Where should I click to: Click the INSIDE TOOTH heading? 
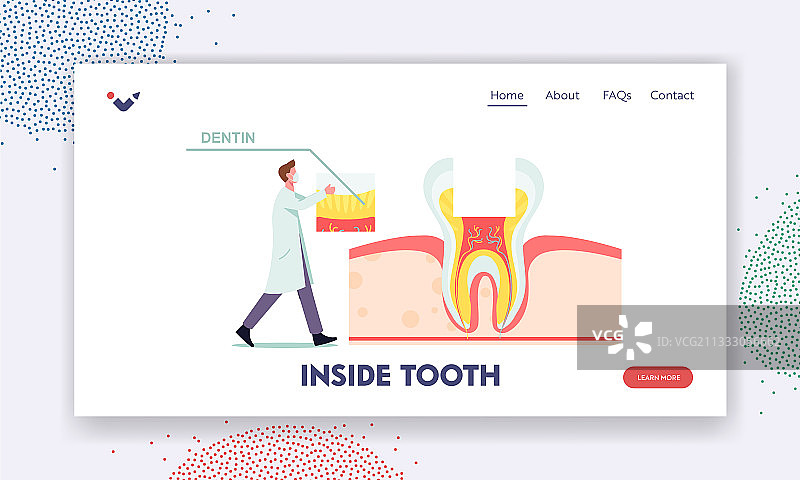pyautogui.click(x=401, y=375)
